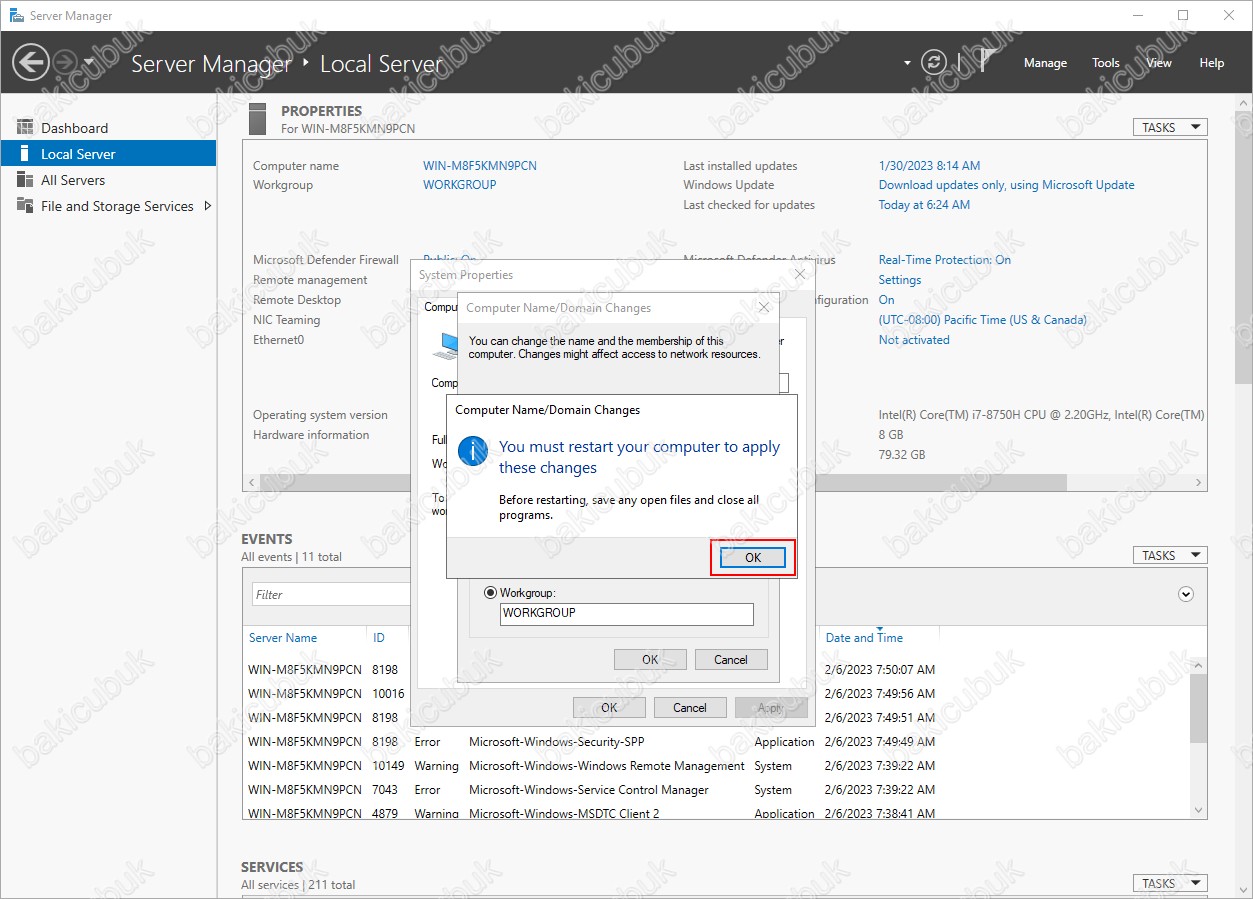Open the Manage menu

1045,63
